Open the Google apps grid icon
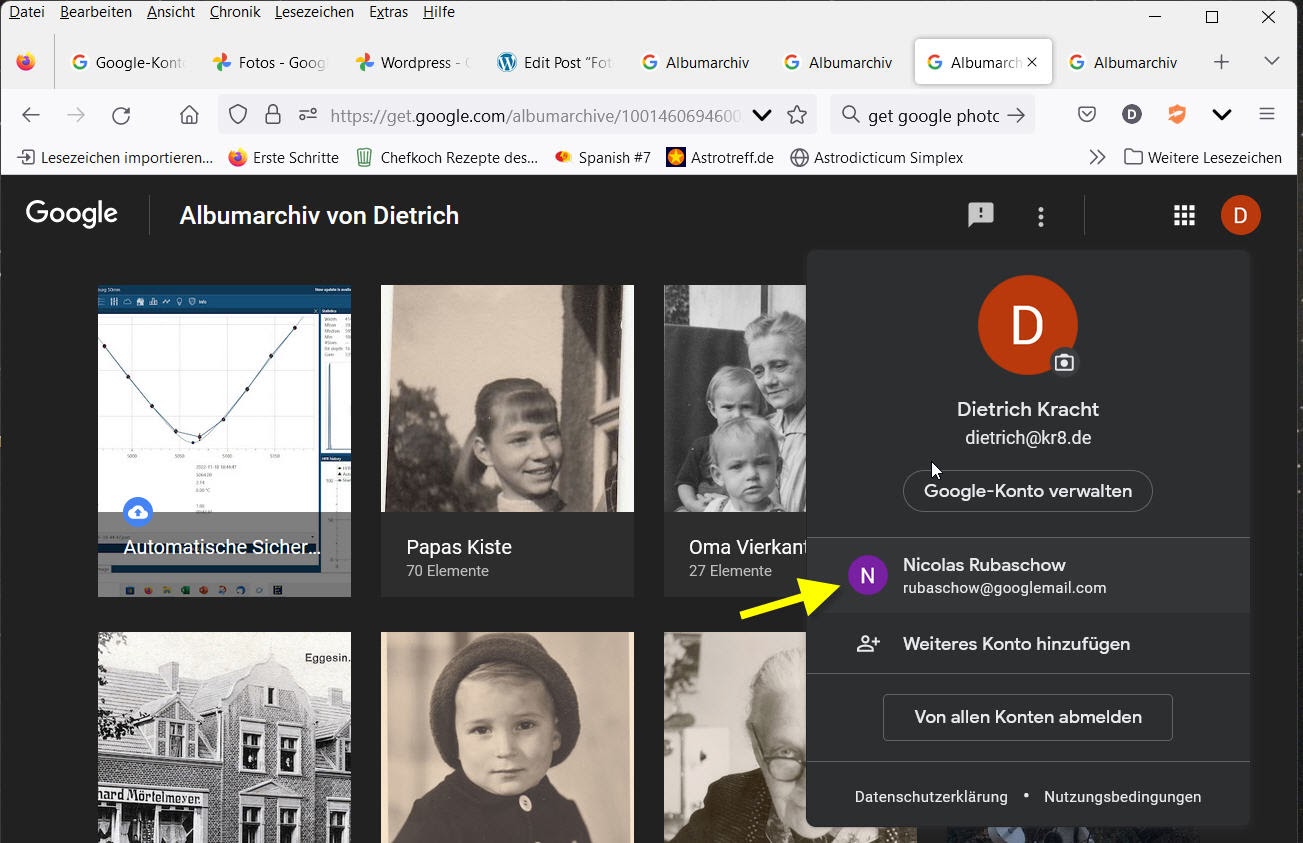This screenshot has width=1303, height=843. 1184,215
